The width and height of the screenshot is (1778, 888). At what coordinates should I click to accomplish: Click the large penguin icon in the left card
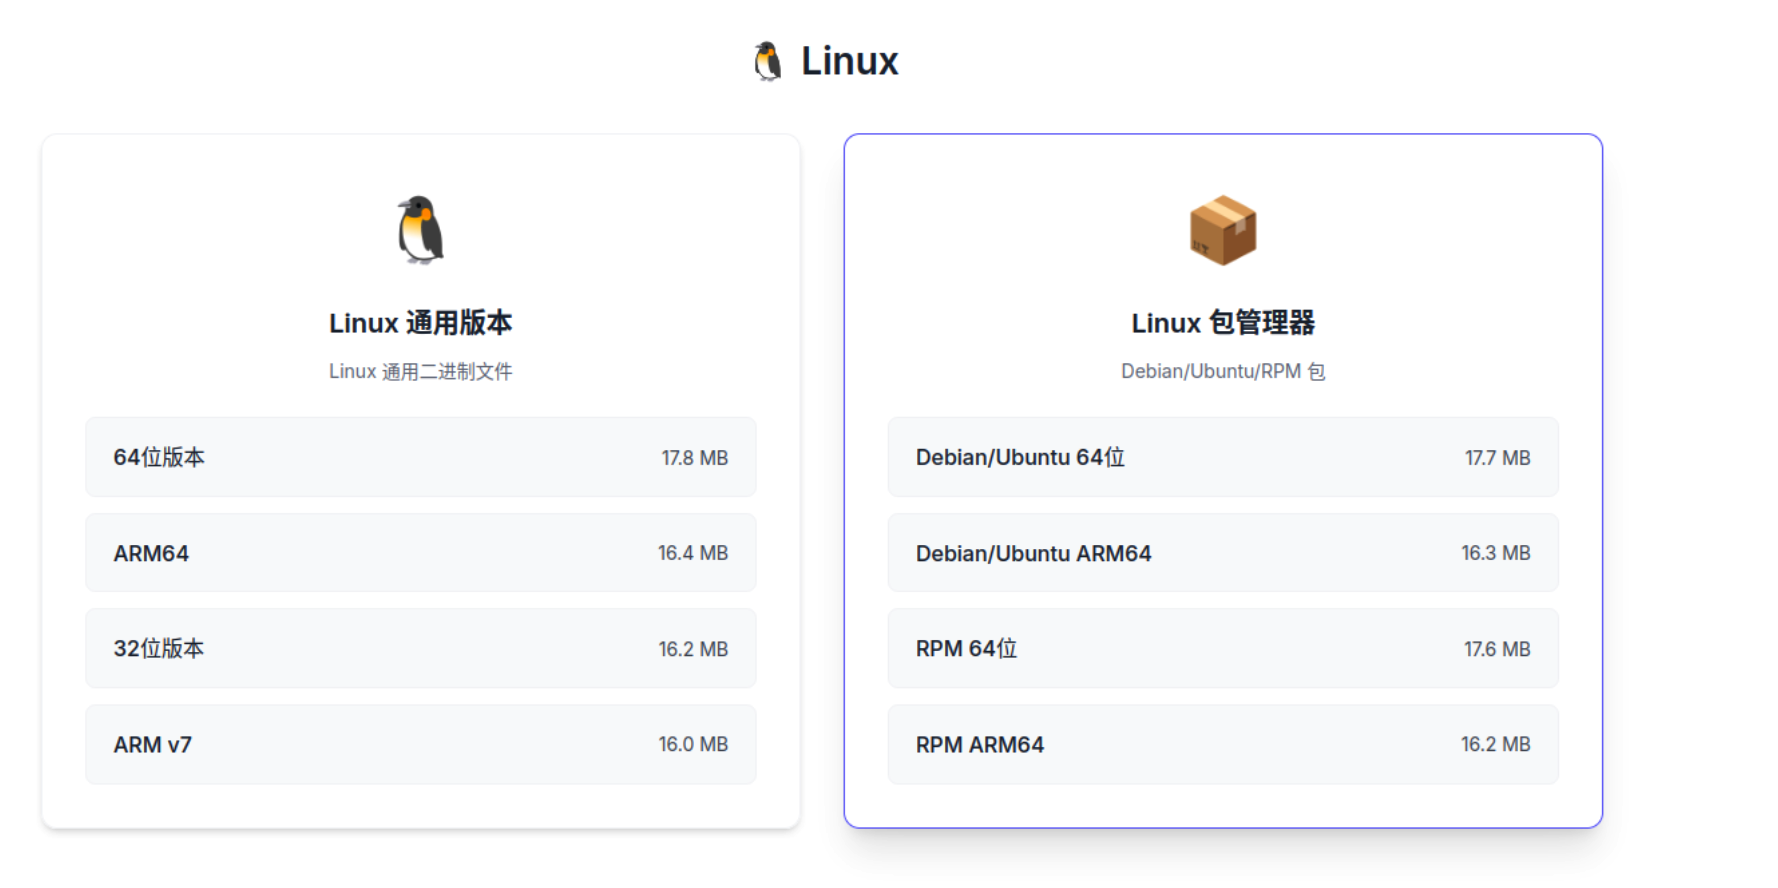(420, 230)
